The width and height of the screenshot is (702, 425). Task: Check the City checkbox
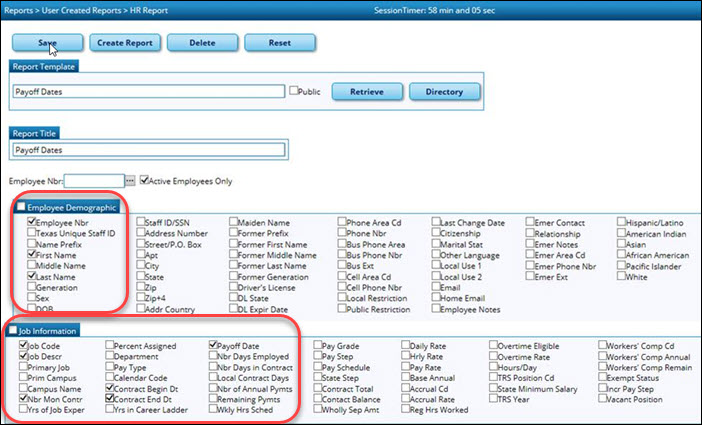(x=141, y=265)
